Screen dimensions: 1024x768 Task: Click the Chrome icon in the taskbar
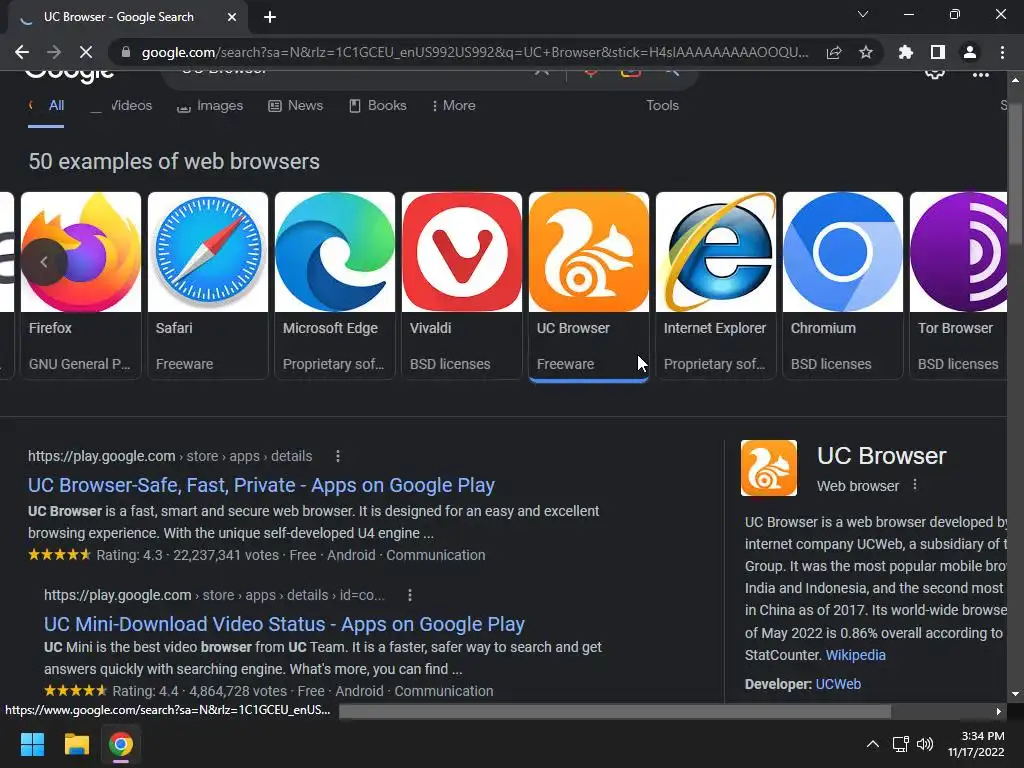[x=121, y=744]
